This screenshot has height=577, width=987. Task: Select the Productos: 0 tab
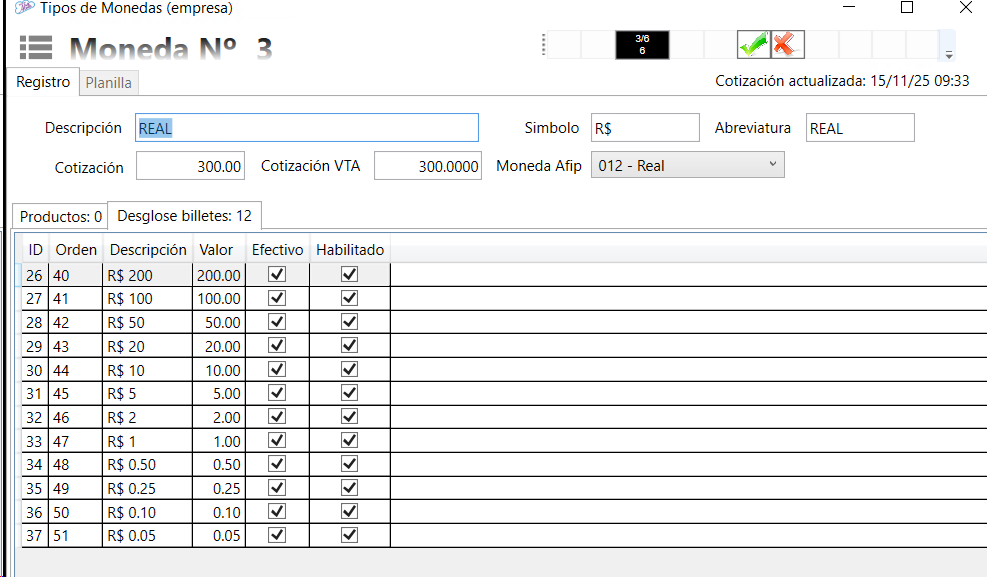(60, 216)
